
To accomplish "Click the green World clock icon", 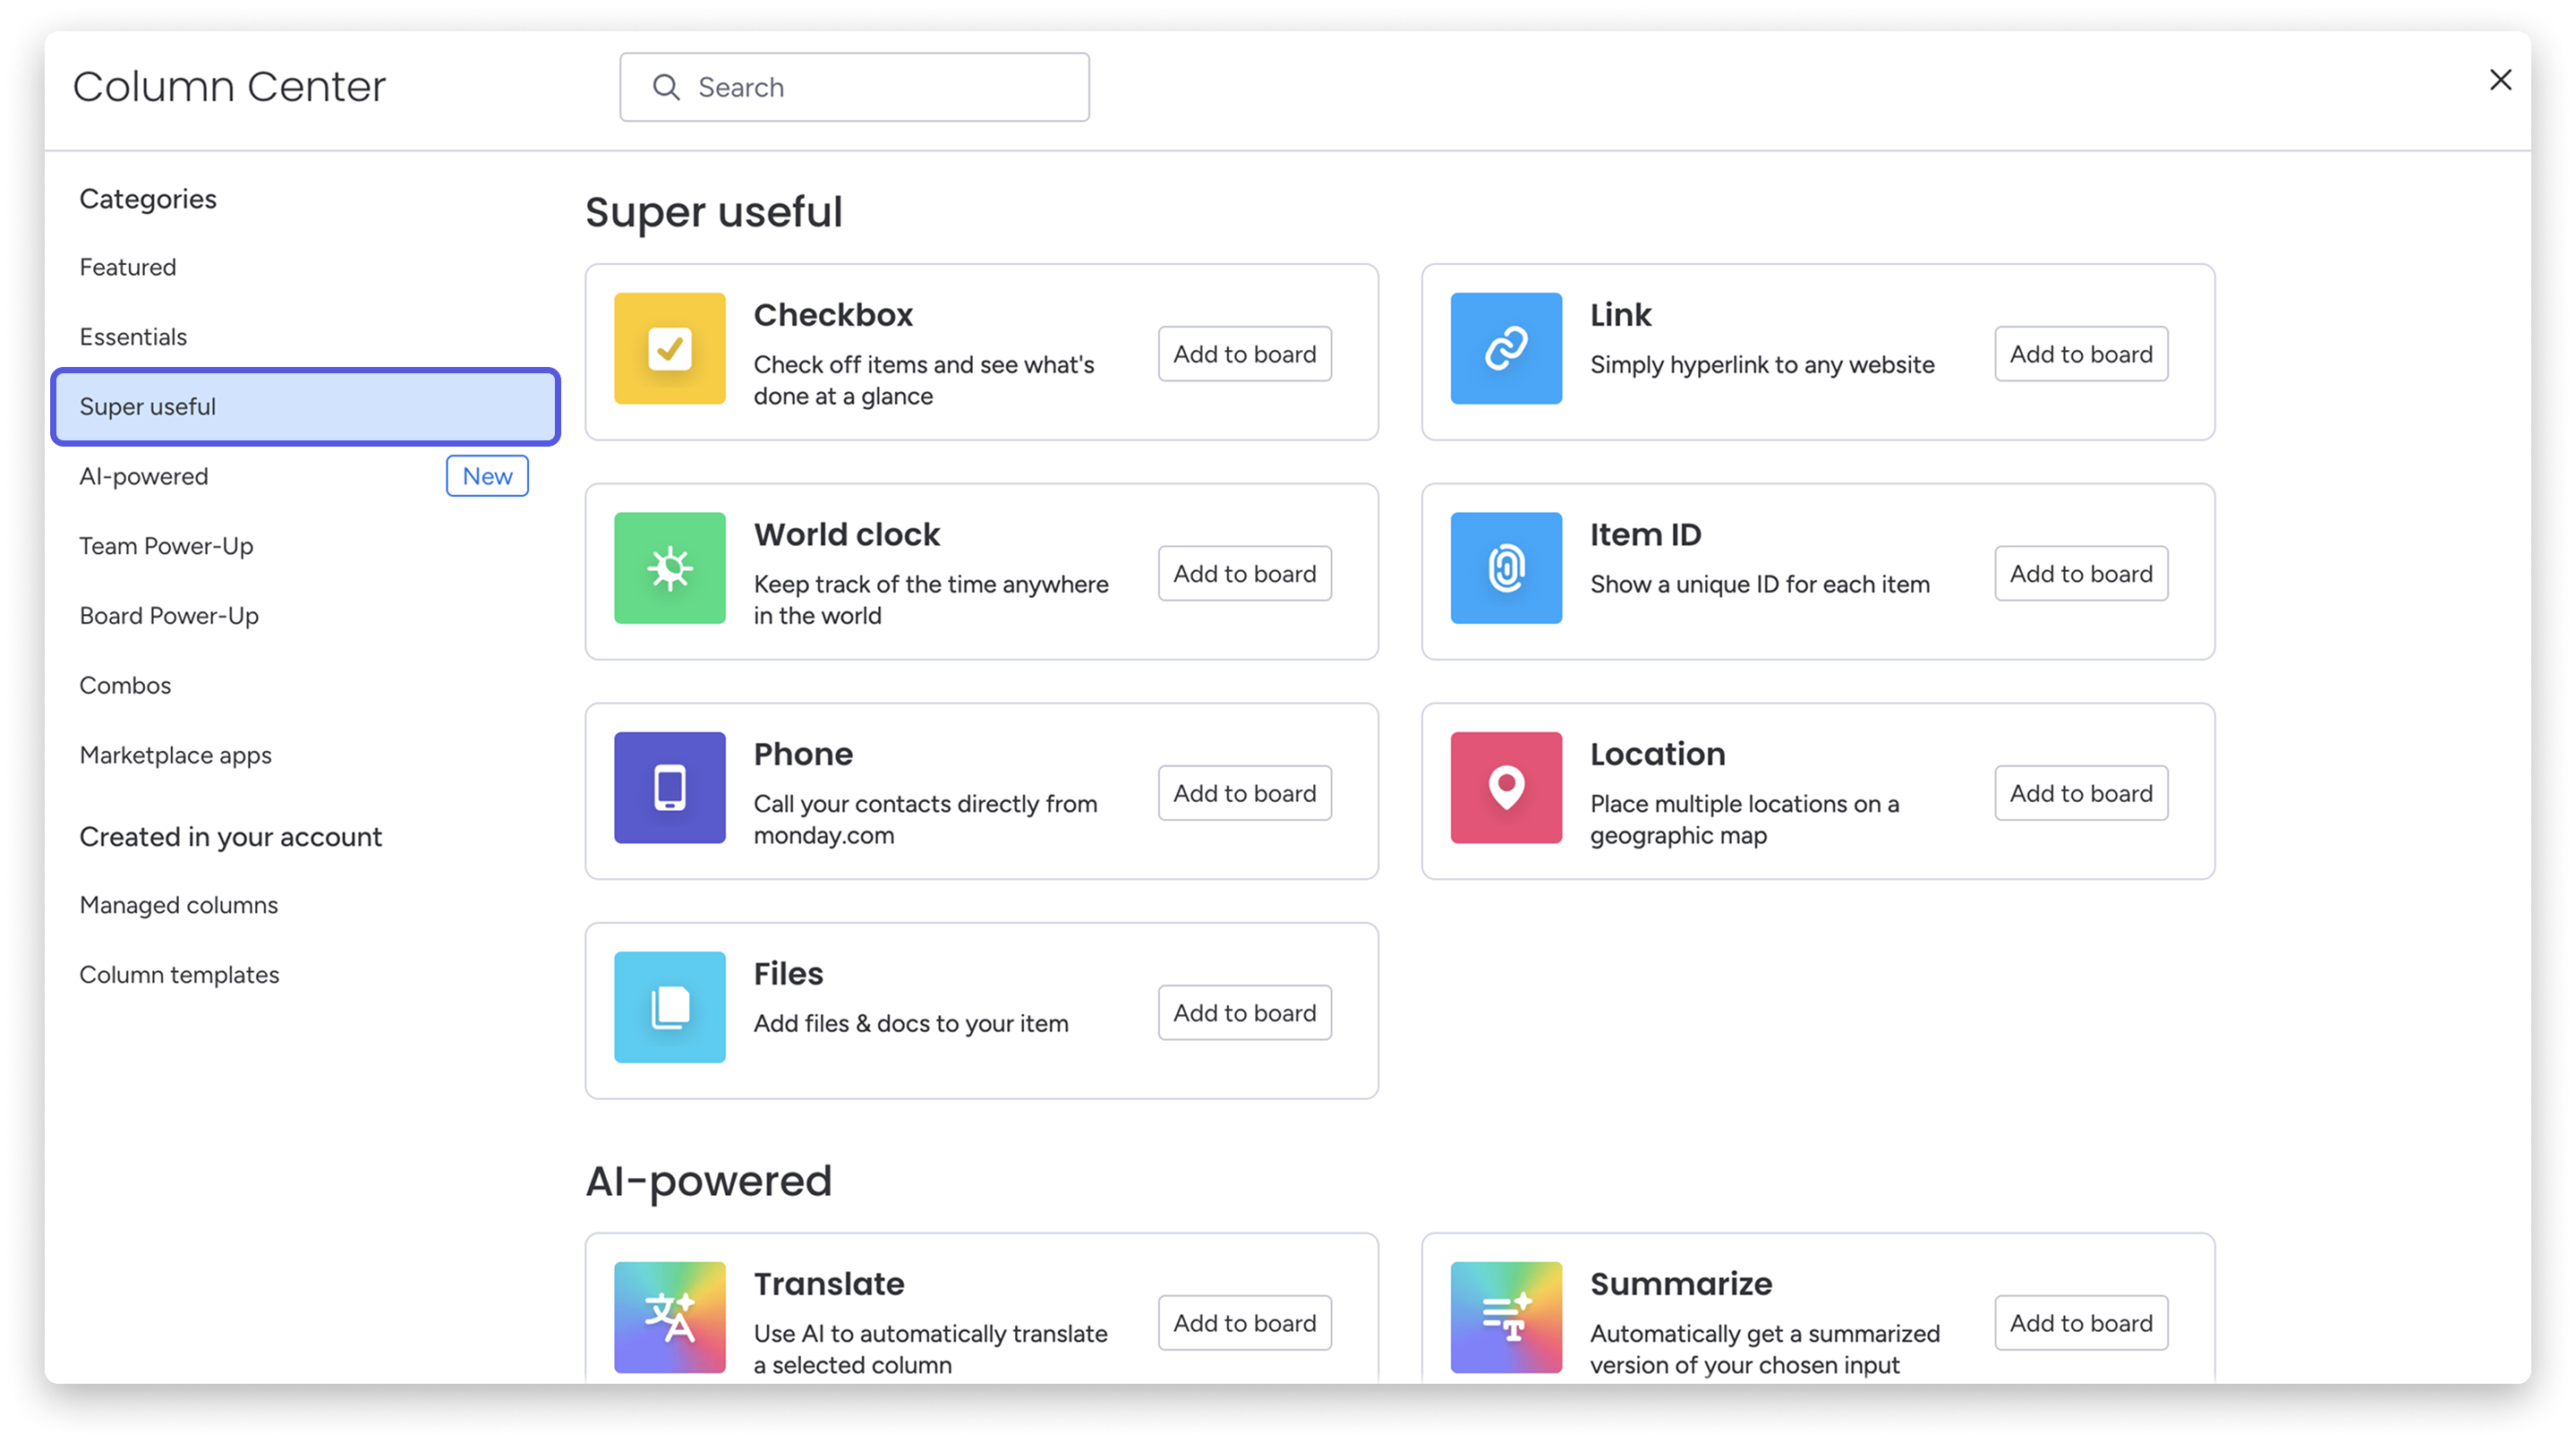I will [669, 568].
